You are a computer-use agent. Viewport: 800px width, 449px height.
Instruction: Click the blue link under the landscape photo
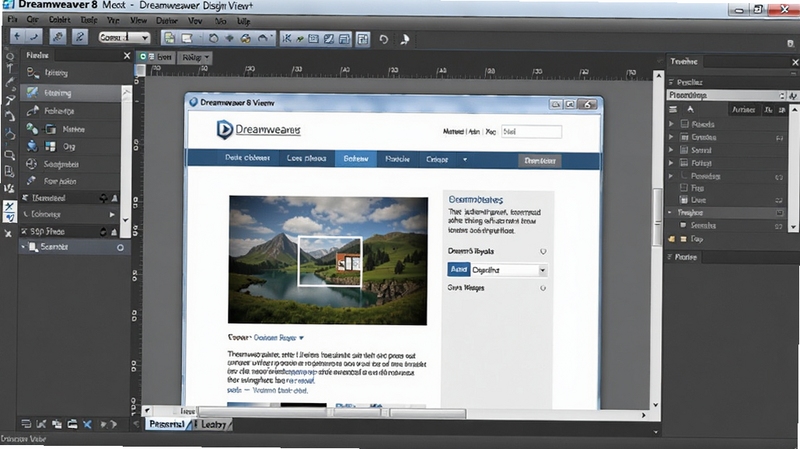pyautogui.click(x=279, y=338)
